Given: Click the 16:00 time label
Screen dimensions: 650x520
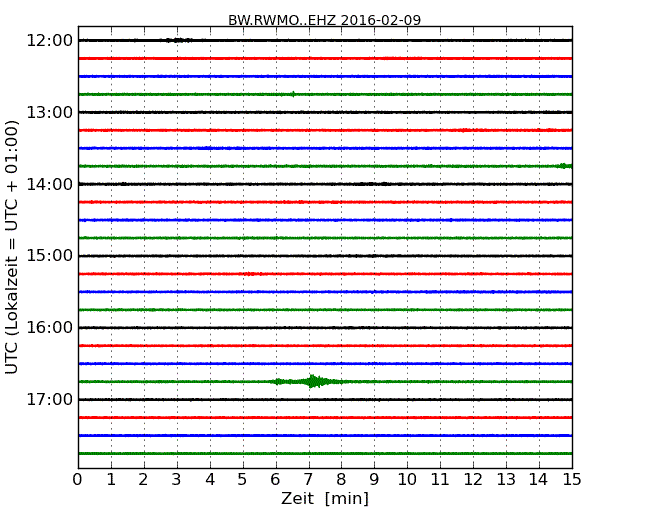Looking at the screenshot, I should [49, 328].
